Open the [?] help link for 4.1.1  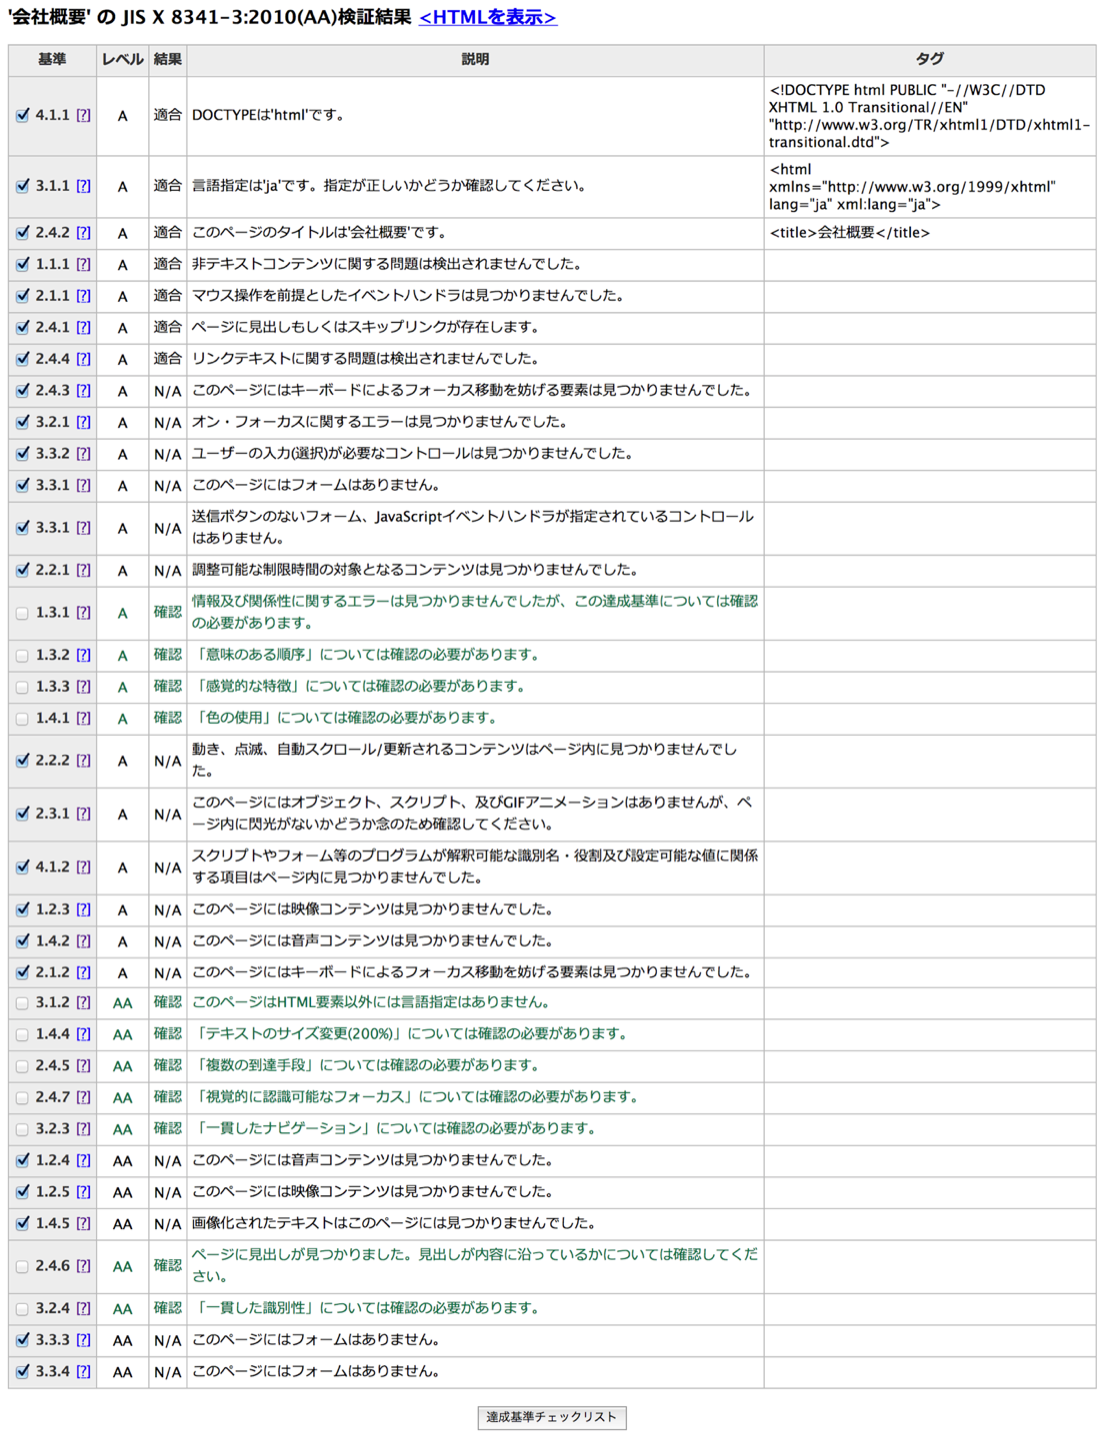[x=83, y=114]
